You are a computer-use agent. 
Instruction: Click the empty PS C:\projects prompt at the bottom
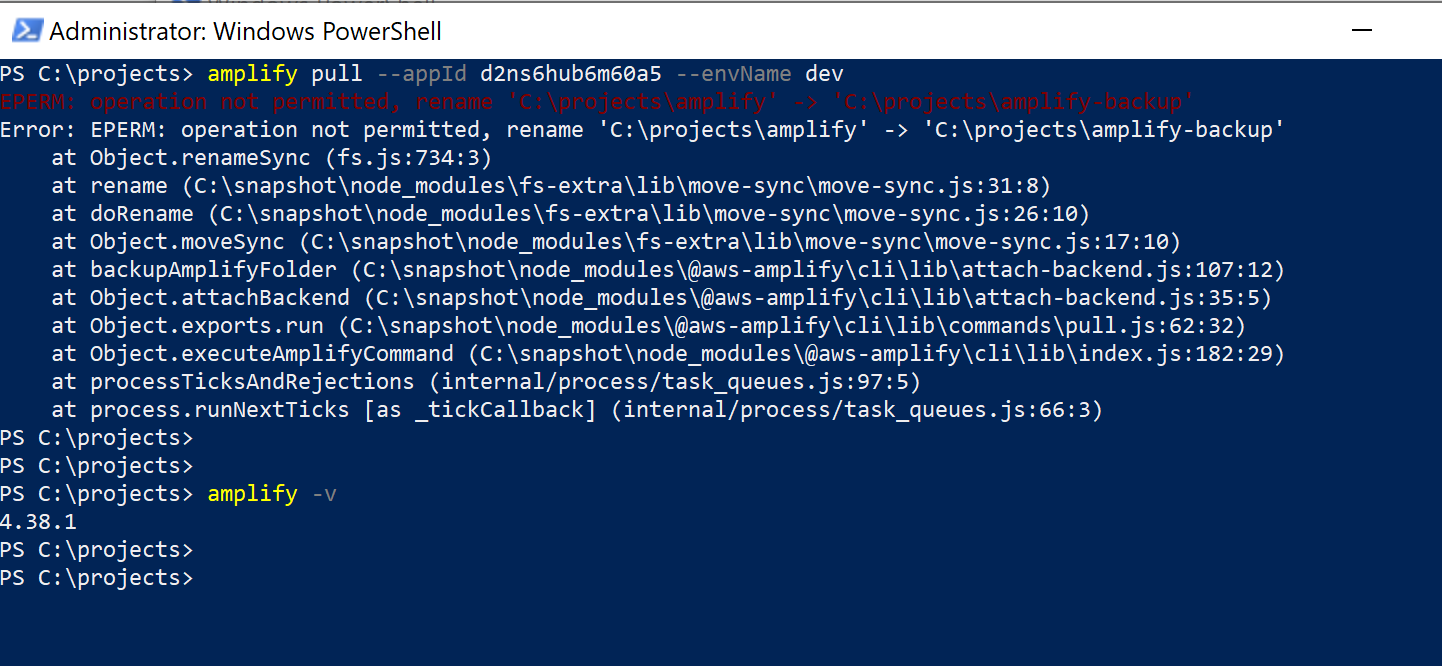coord(97,577)
